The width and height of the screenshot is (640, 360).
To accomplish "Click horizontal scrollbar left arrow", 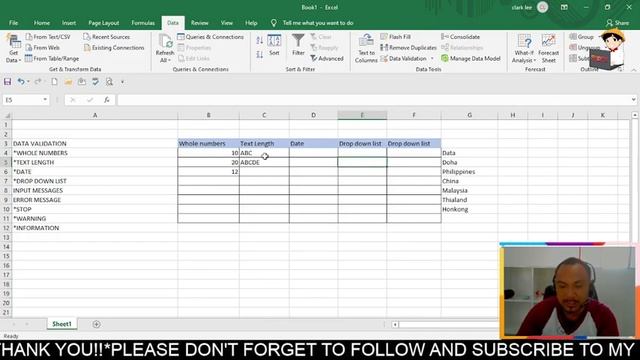I will pos(395,324).
